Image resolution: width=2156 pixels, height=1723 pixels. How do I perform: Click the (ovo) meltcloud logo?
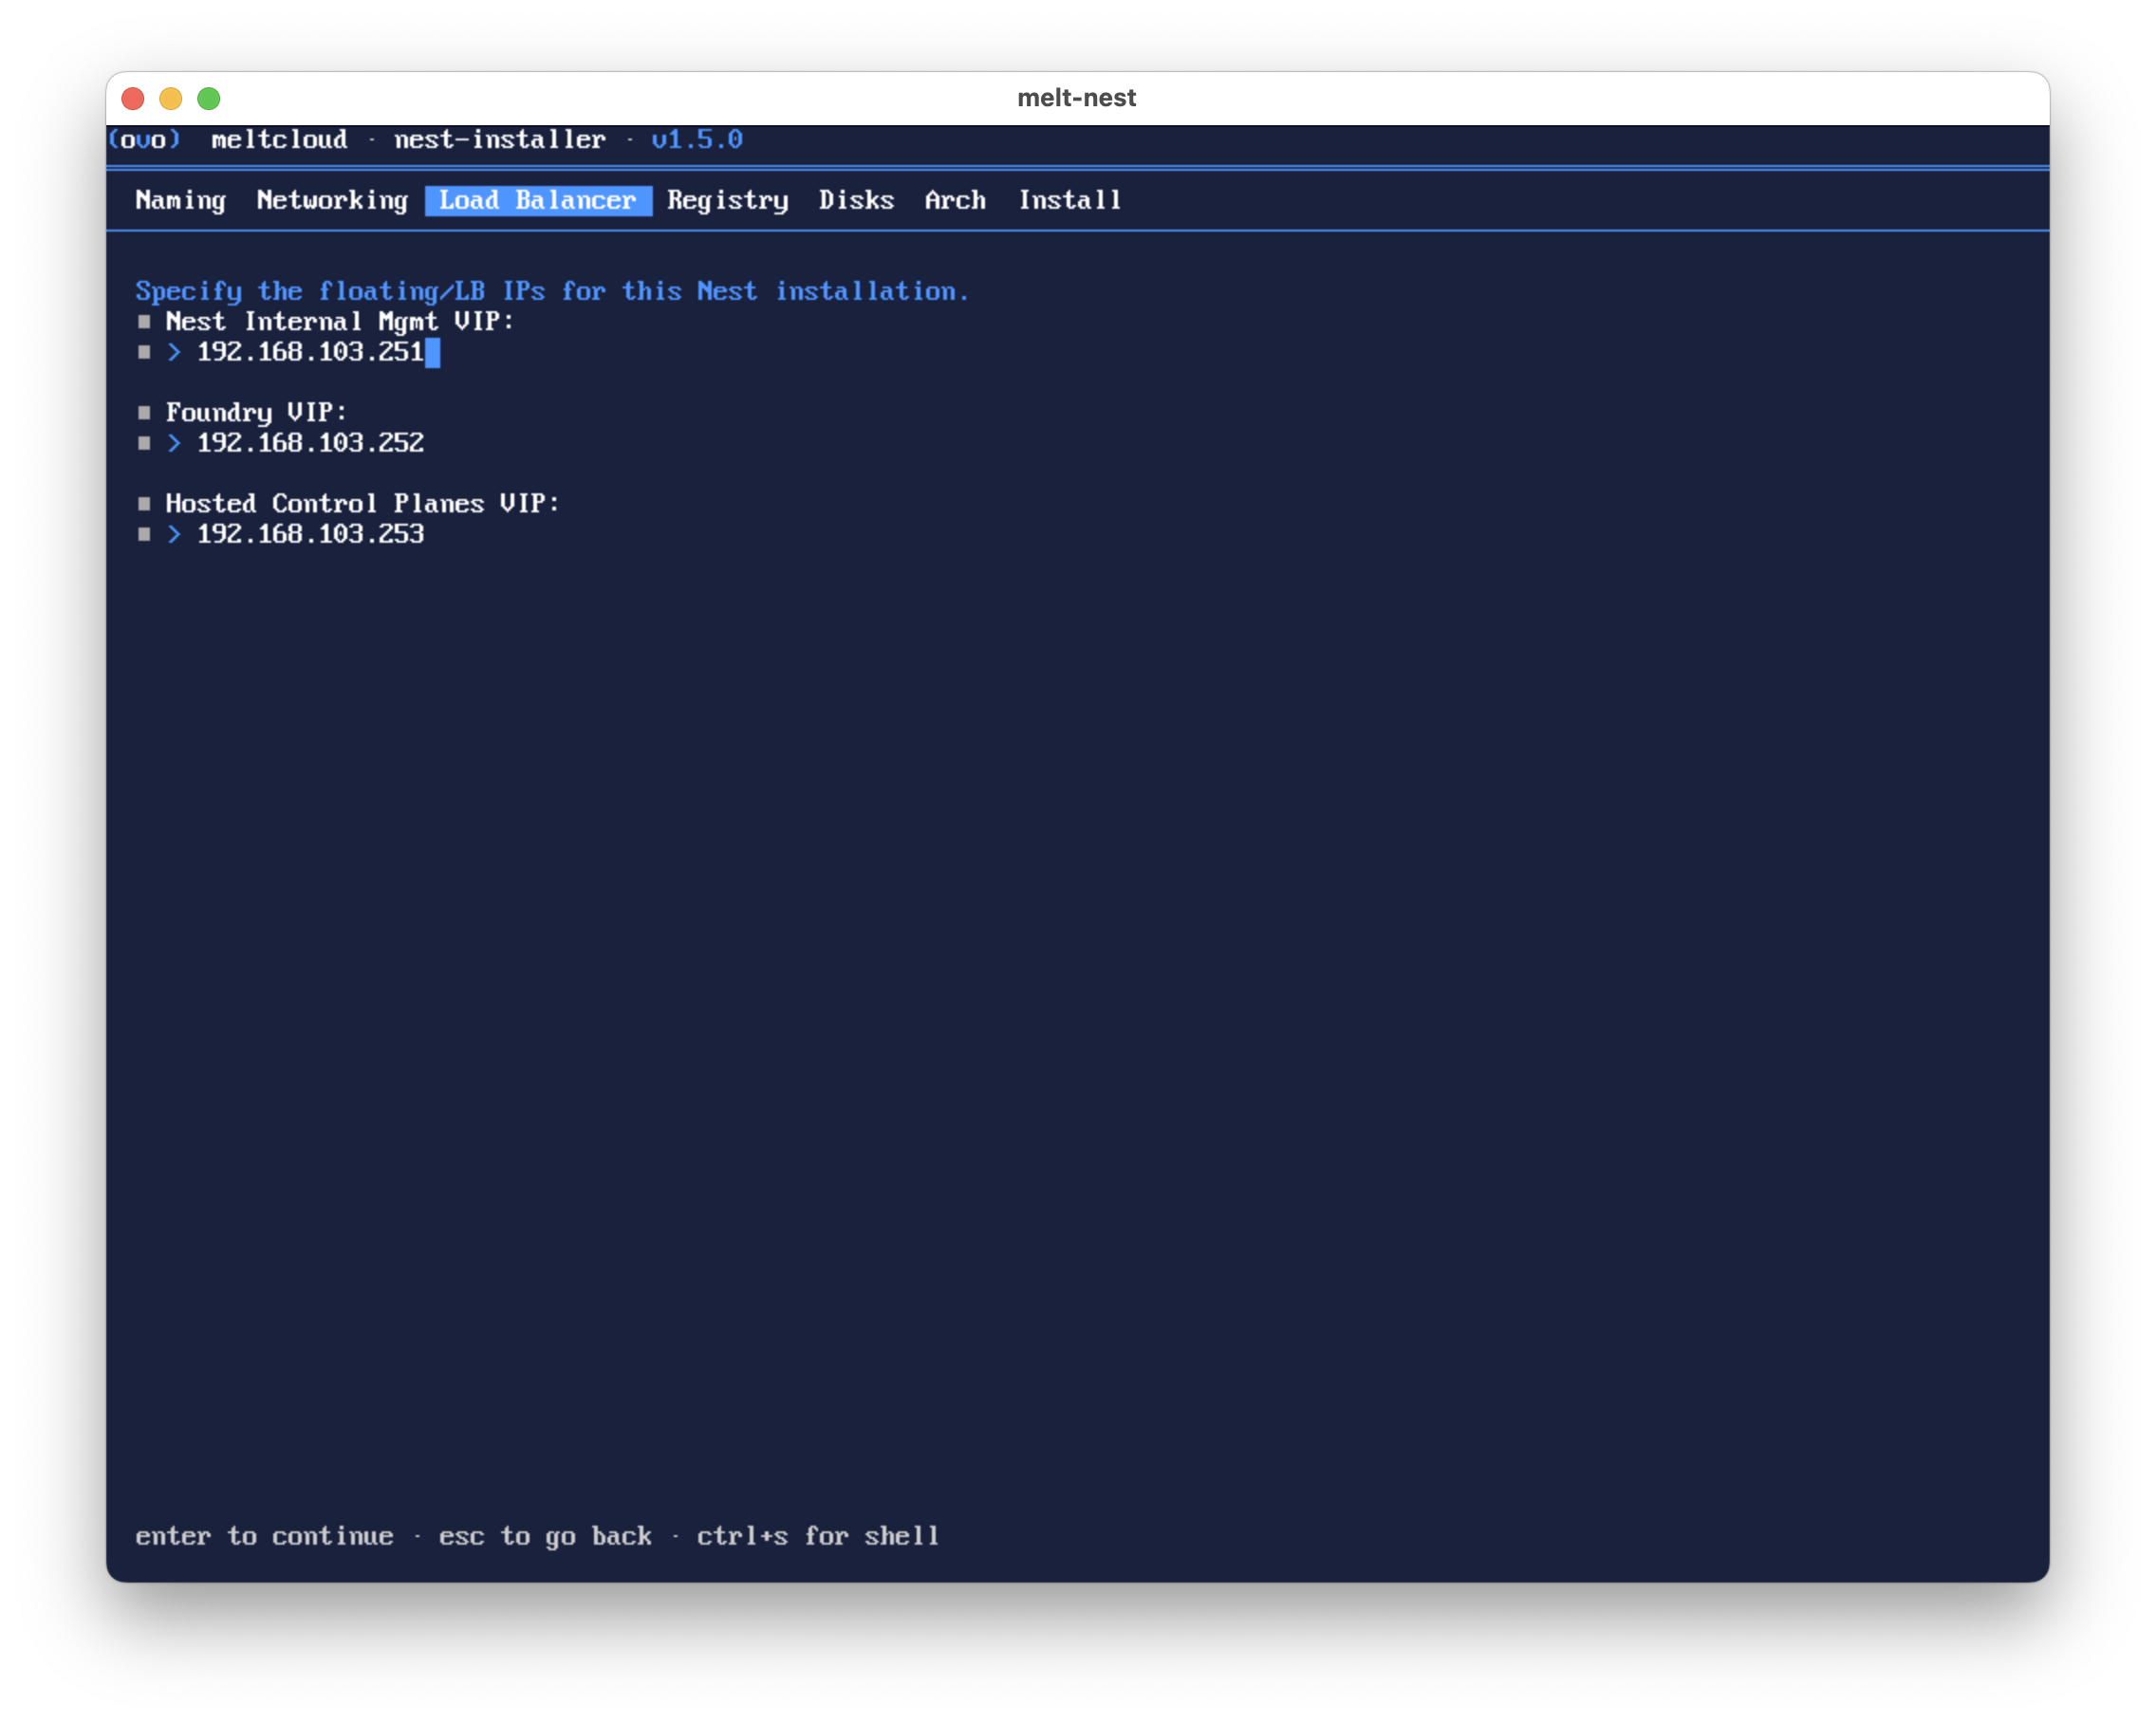pos(144,139)
